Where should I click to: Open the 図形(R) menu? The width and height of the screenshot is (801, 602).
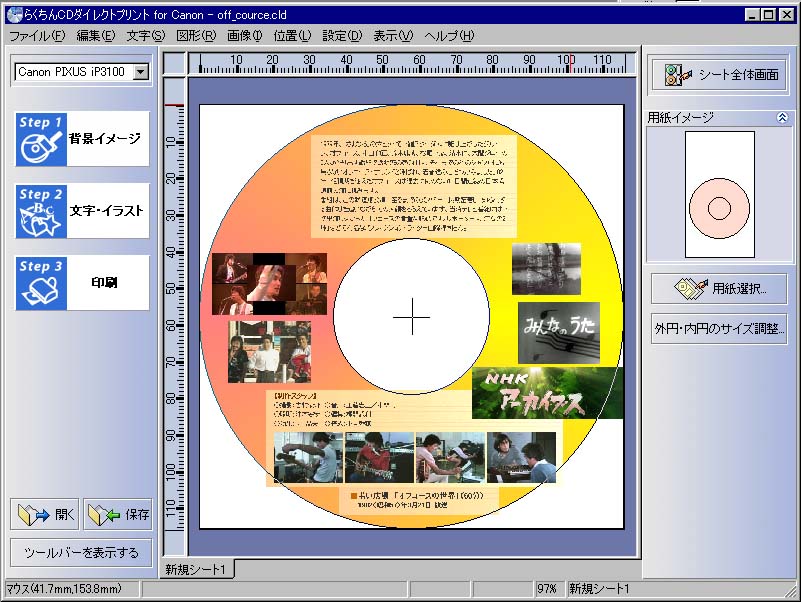196,36
